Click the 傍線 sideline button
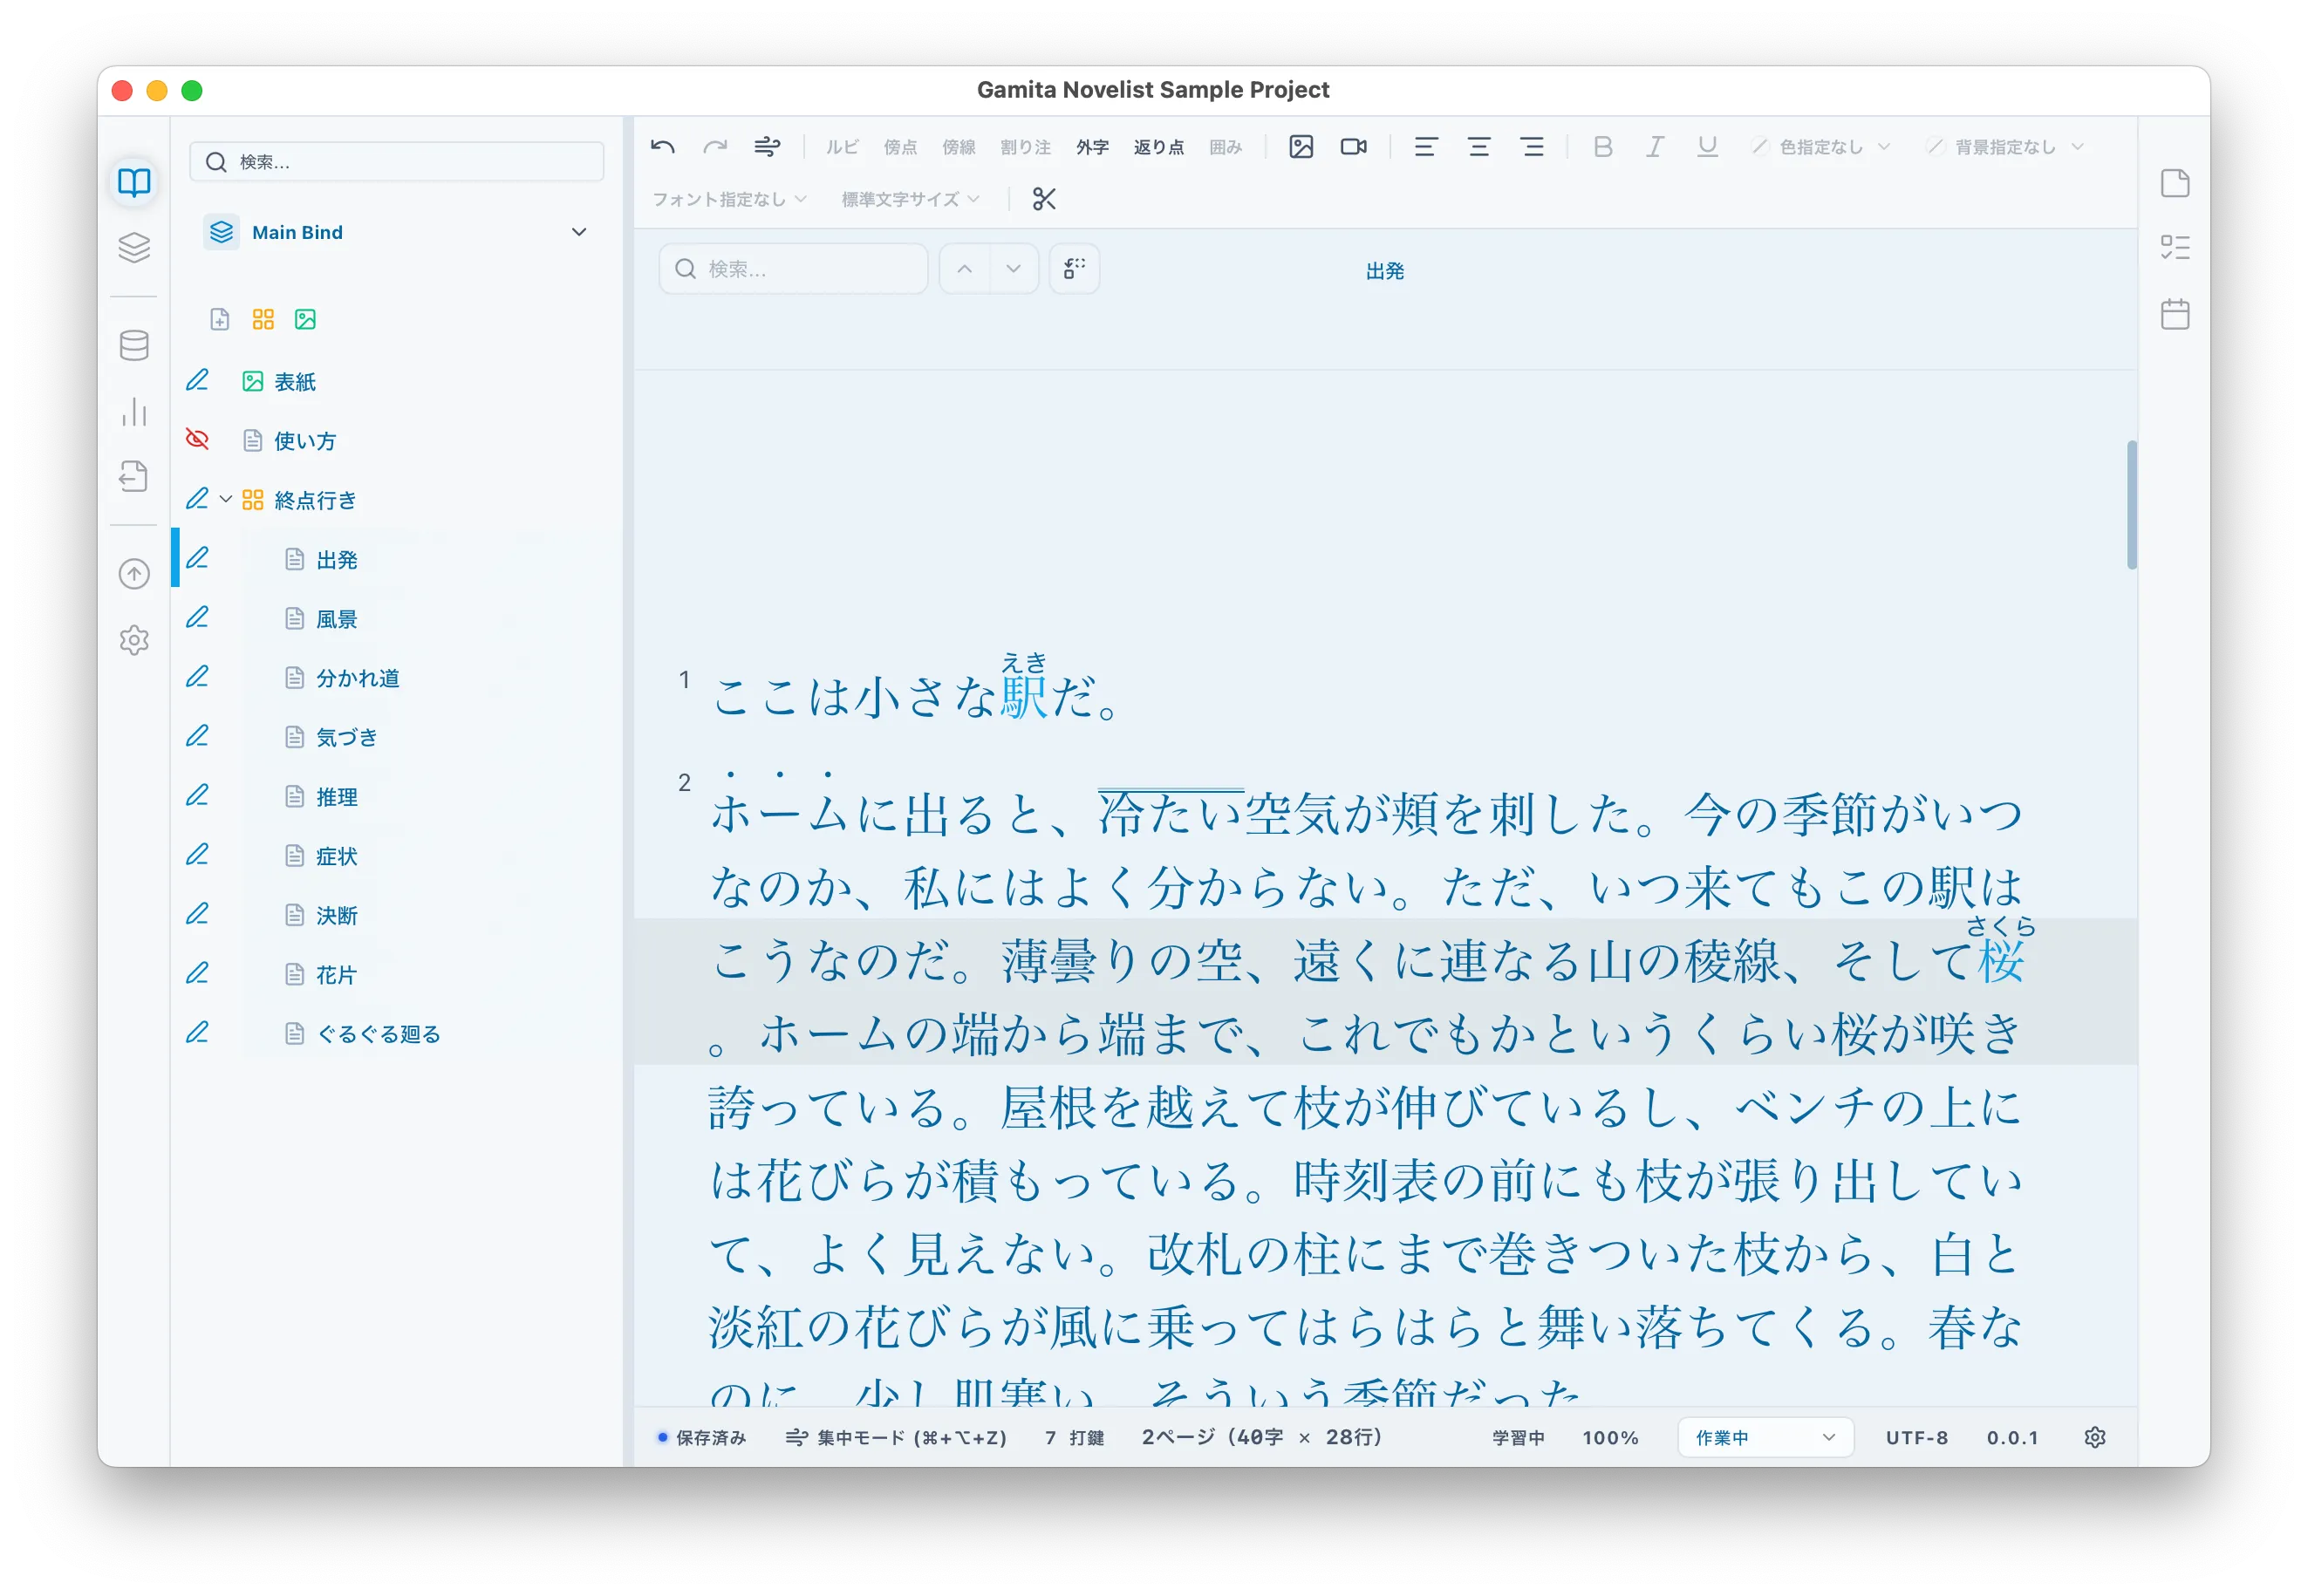The width and height of the screenshot is (2308, 1596). (958, 147)
